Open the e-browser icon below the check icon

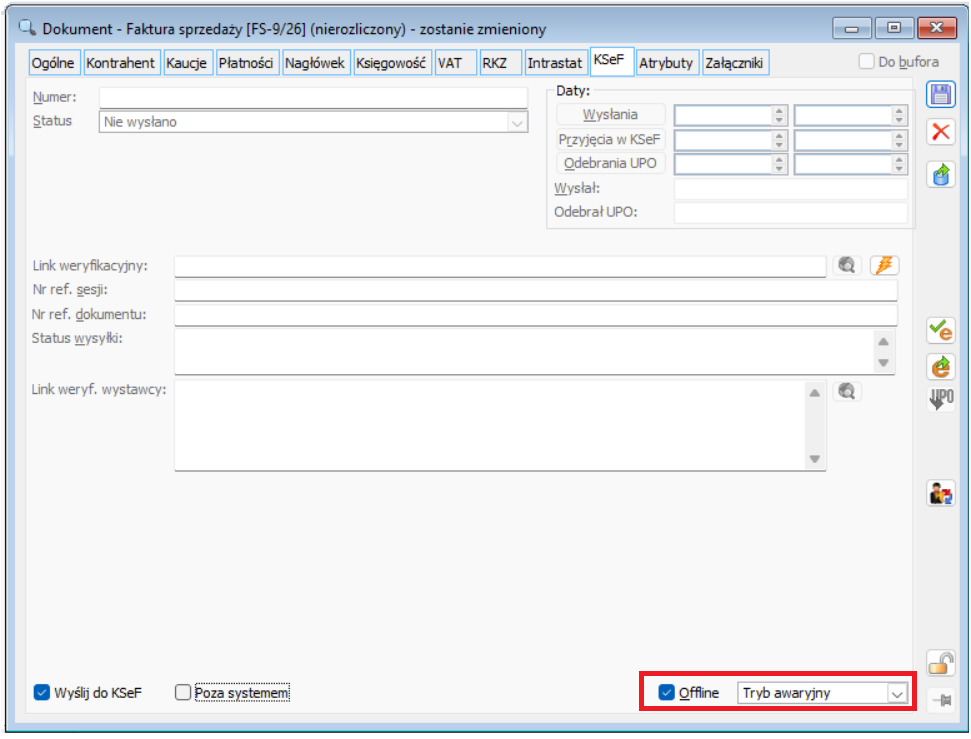[x=940, y=366]
